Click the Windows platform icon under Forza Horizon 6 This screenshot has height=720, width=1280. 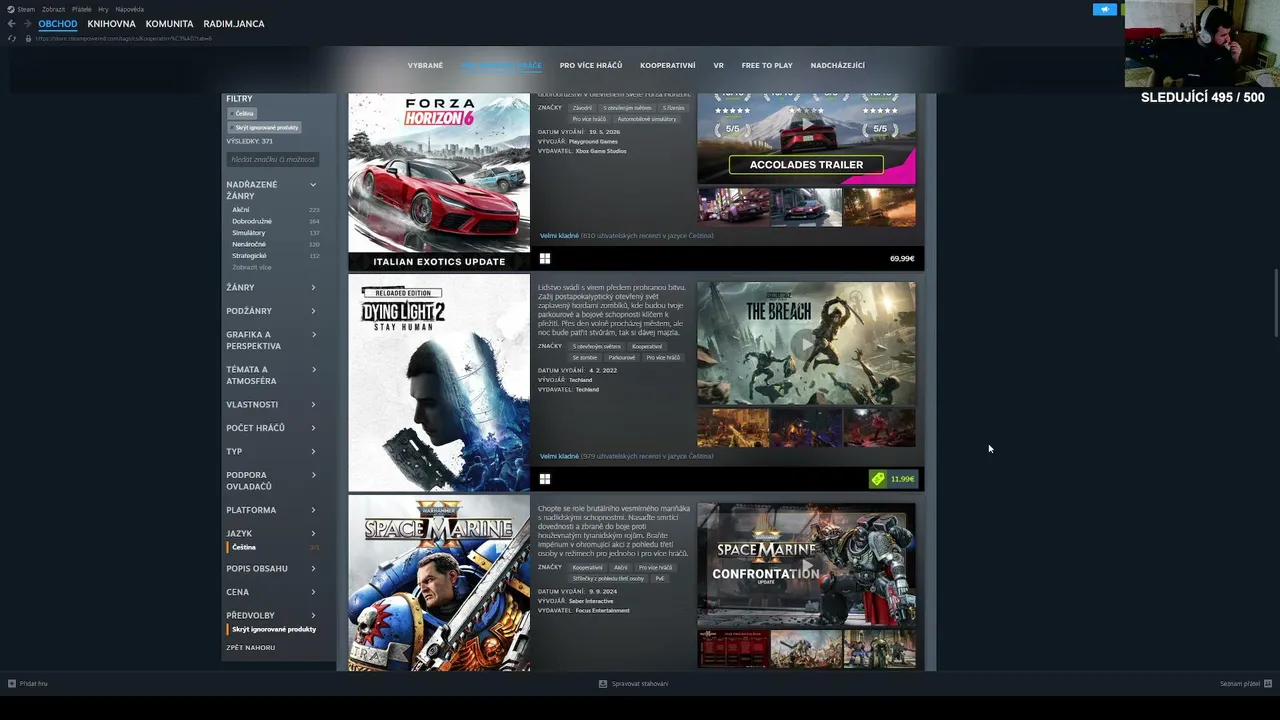[x=545, y=258]
